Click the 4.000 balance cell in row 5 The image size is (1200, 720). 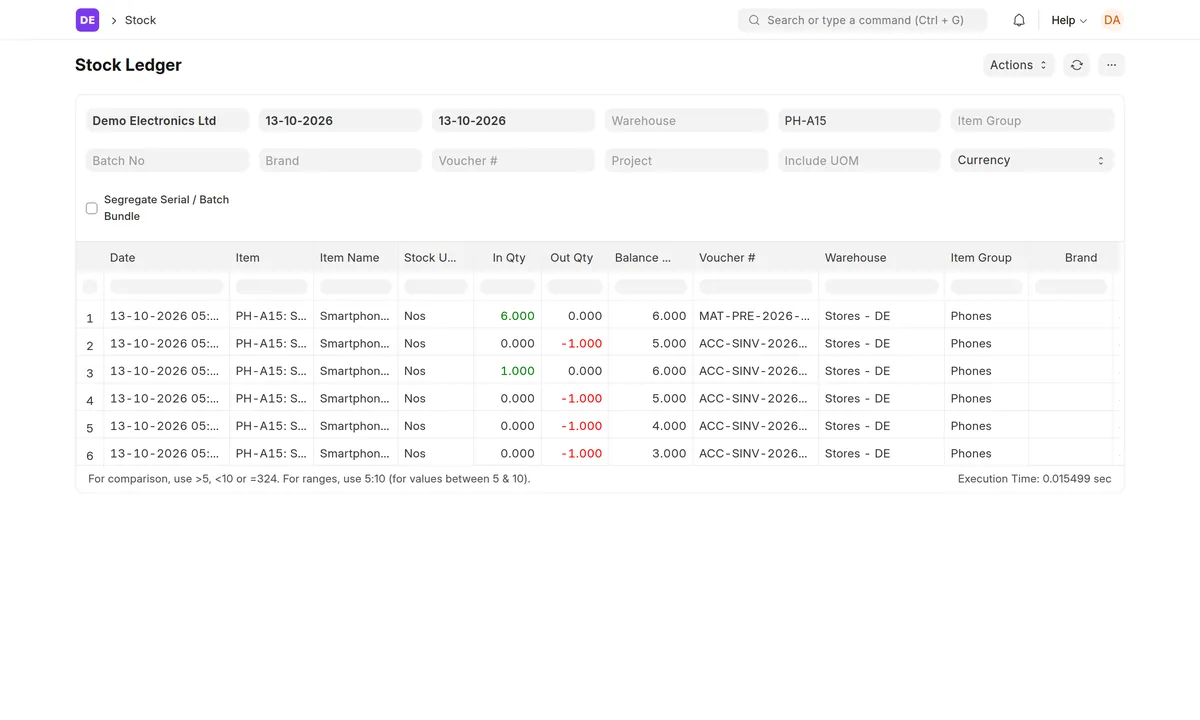650,426
